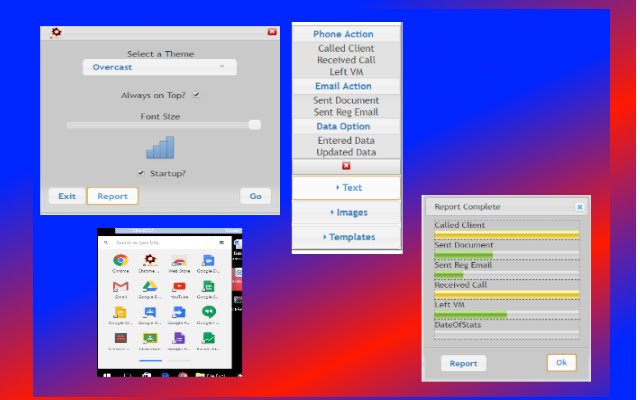The height and width of the screenshot is (400, 640).
Task: Click the Sent Document progress bar
Action: [507, 255]
